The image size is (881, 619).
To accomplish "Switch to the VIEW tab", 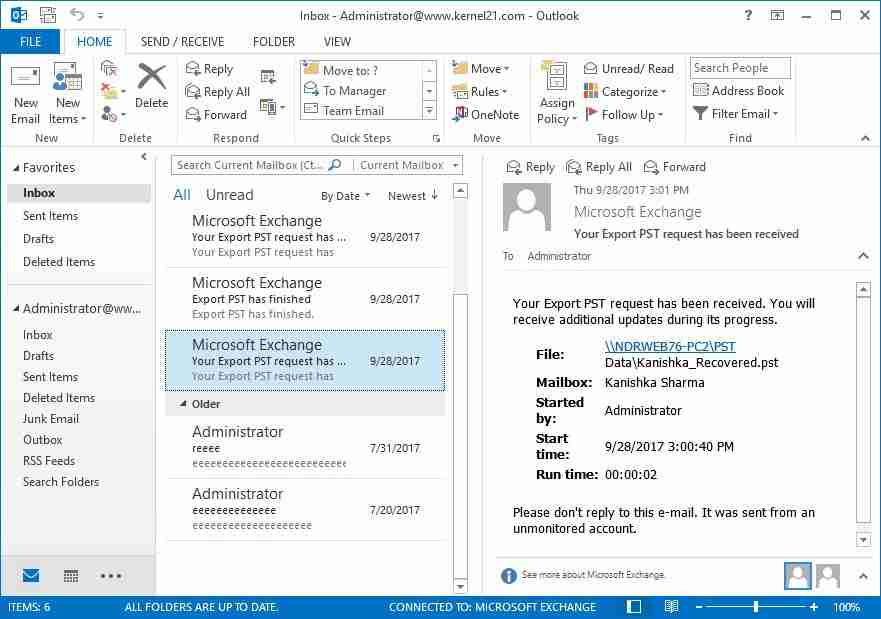I will pos(337,42).
